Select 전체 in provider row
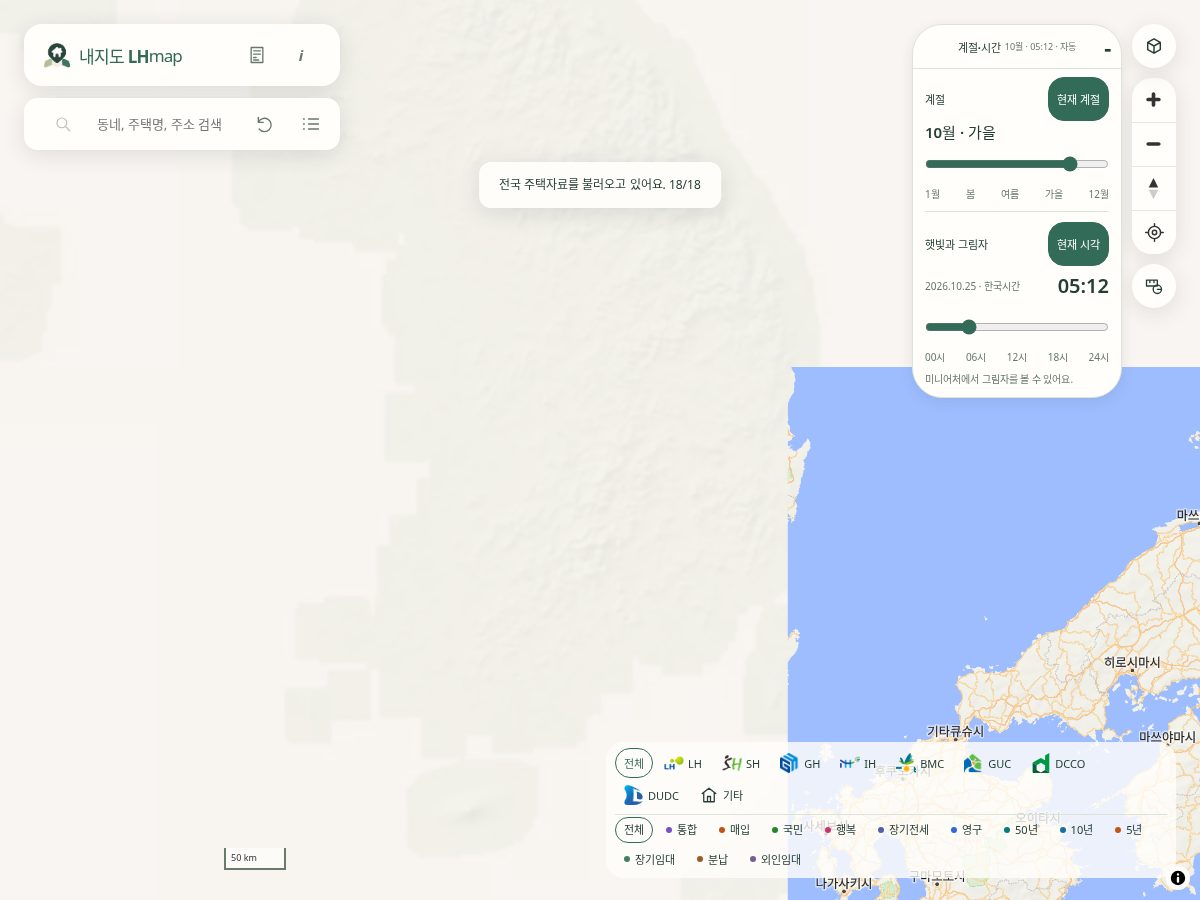Screen dimensions: 1200x900 point(634,763)
